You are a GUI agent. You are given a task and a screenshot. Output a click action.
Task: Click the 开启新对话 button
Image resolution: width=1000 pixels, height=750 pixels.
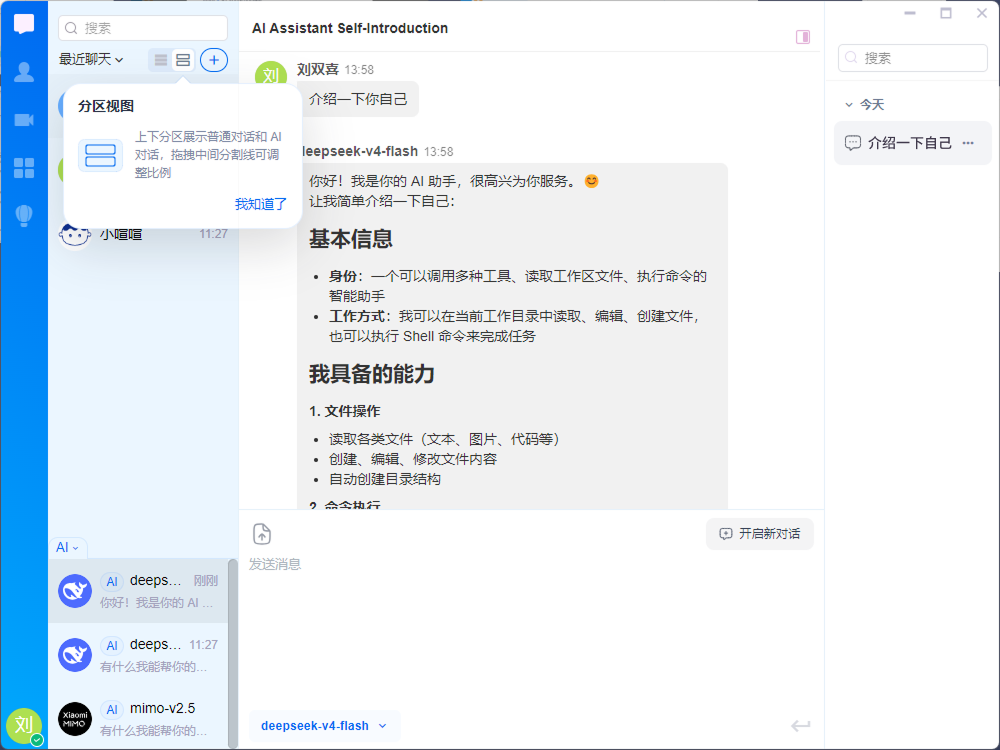760,534
